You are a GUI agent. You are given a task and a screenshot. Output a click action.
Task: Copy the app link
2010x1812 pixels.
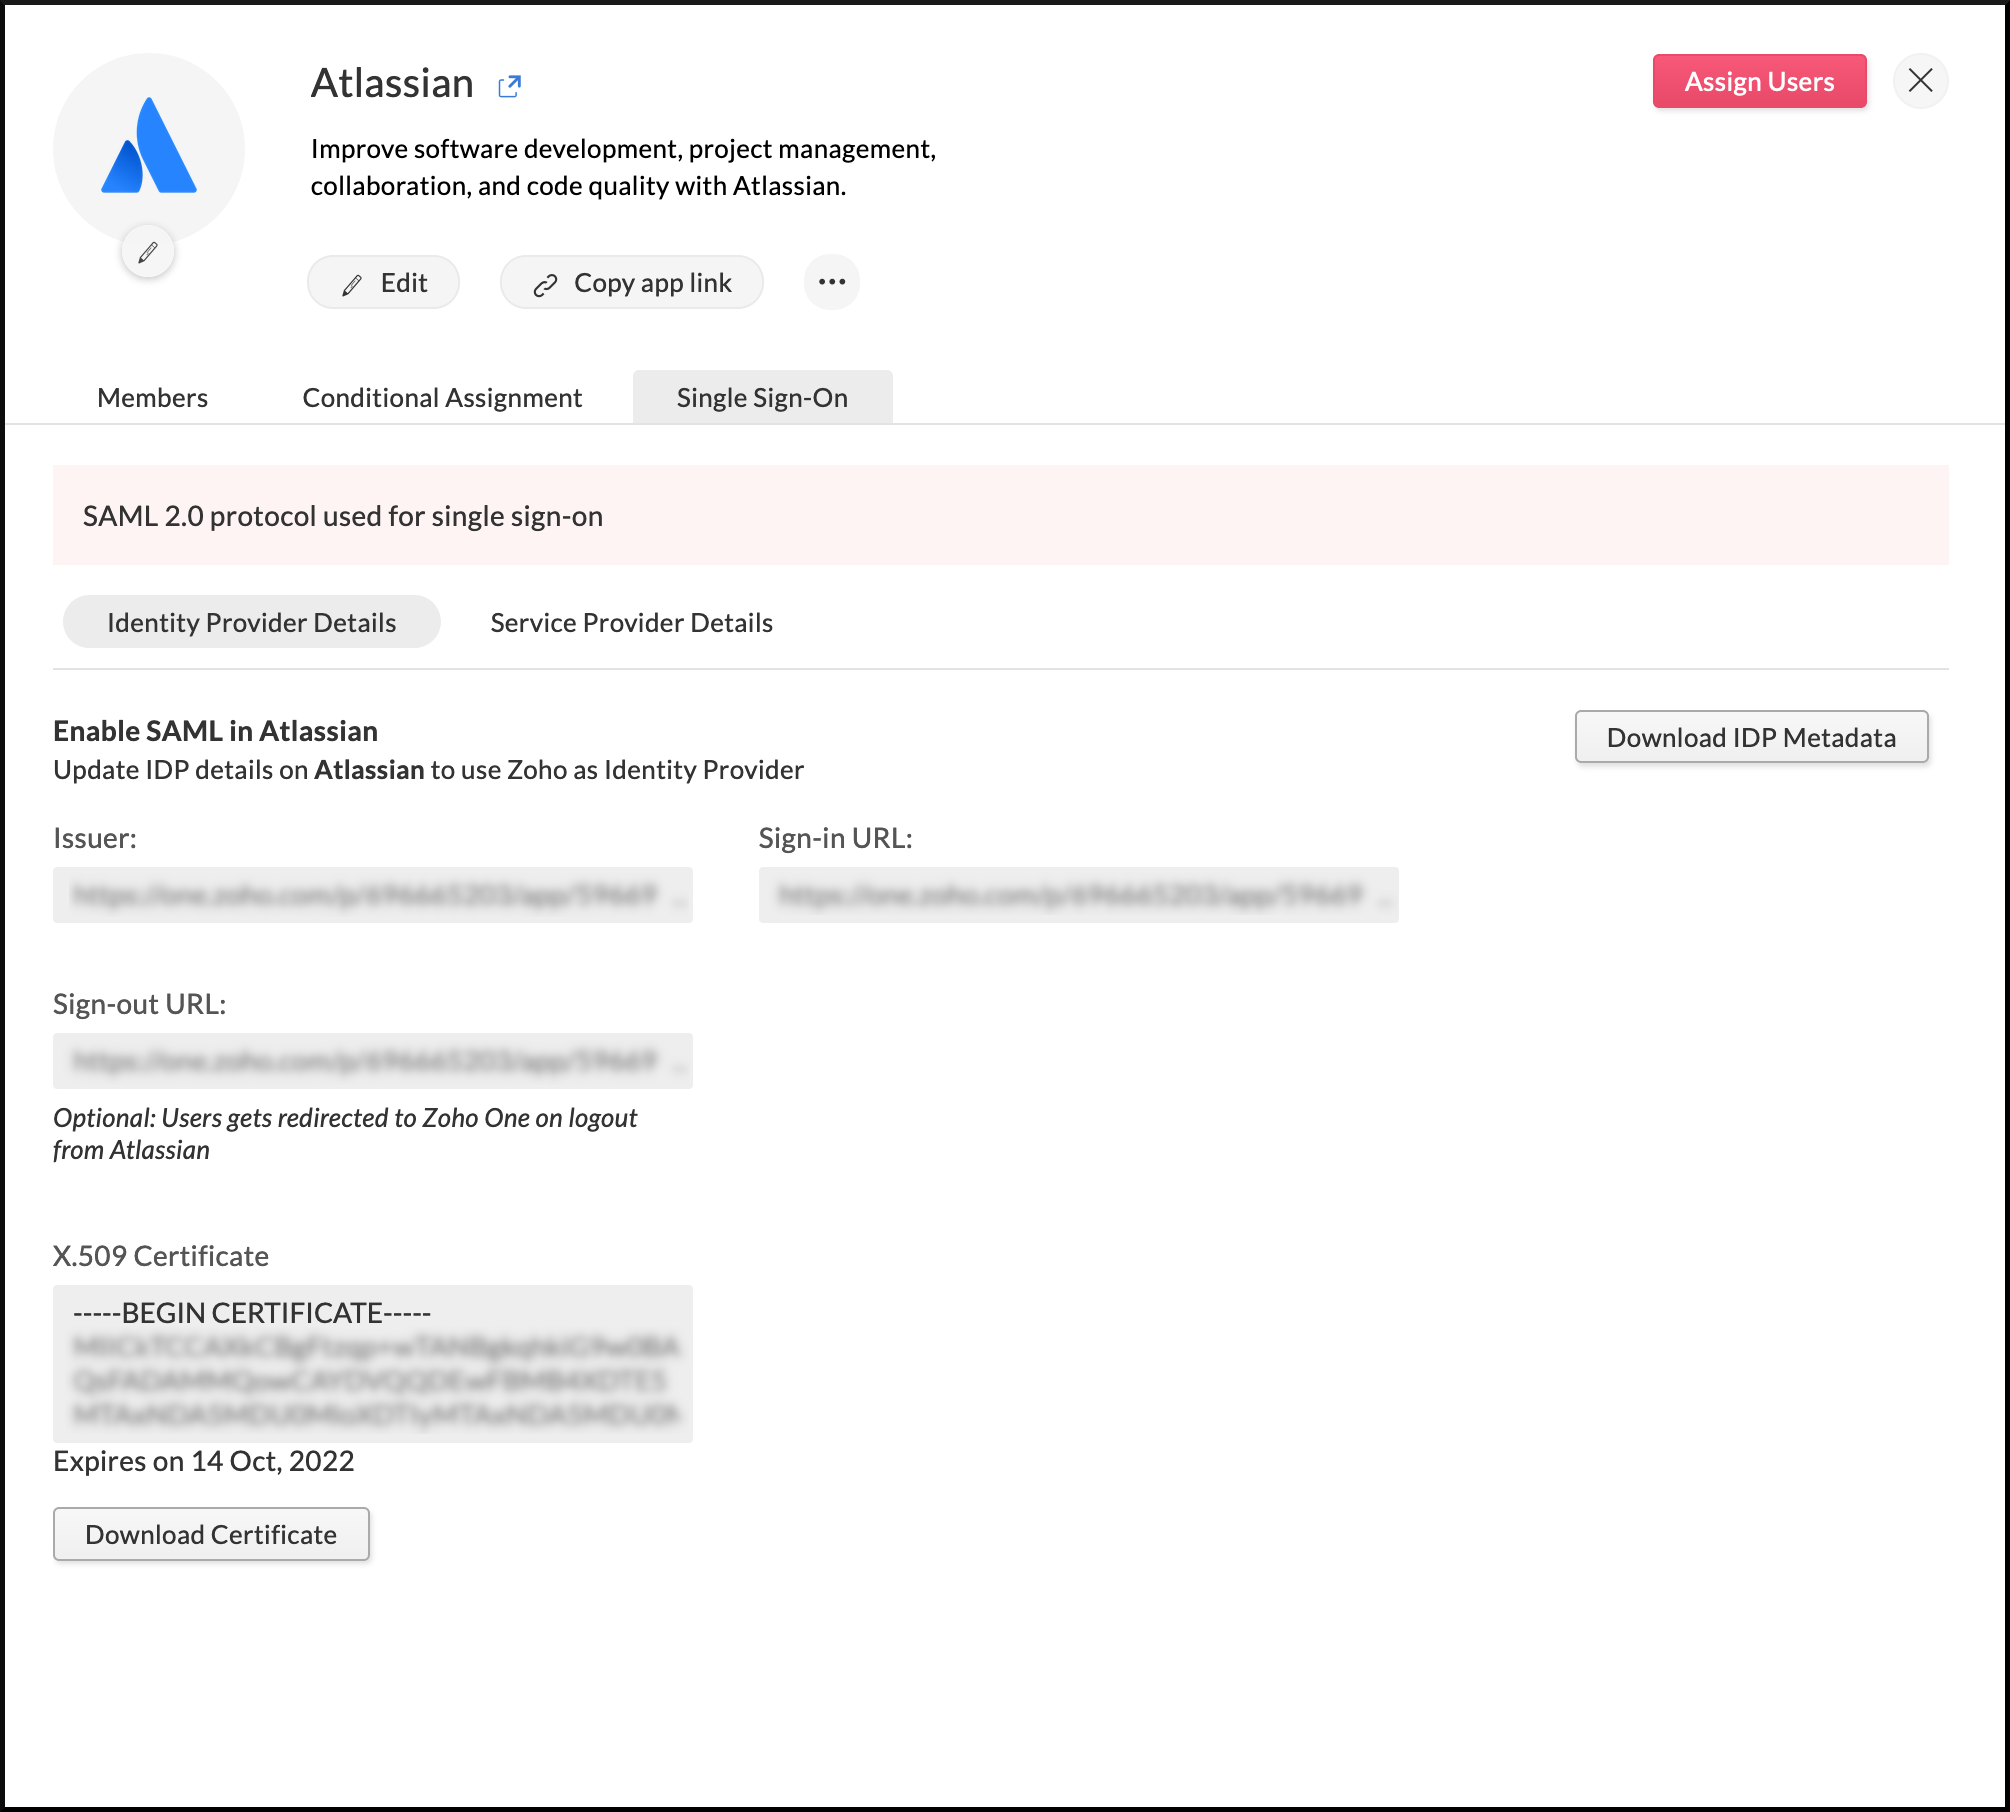click(632, 283)
